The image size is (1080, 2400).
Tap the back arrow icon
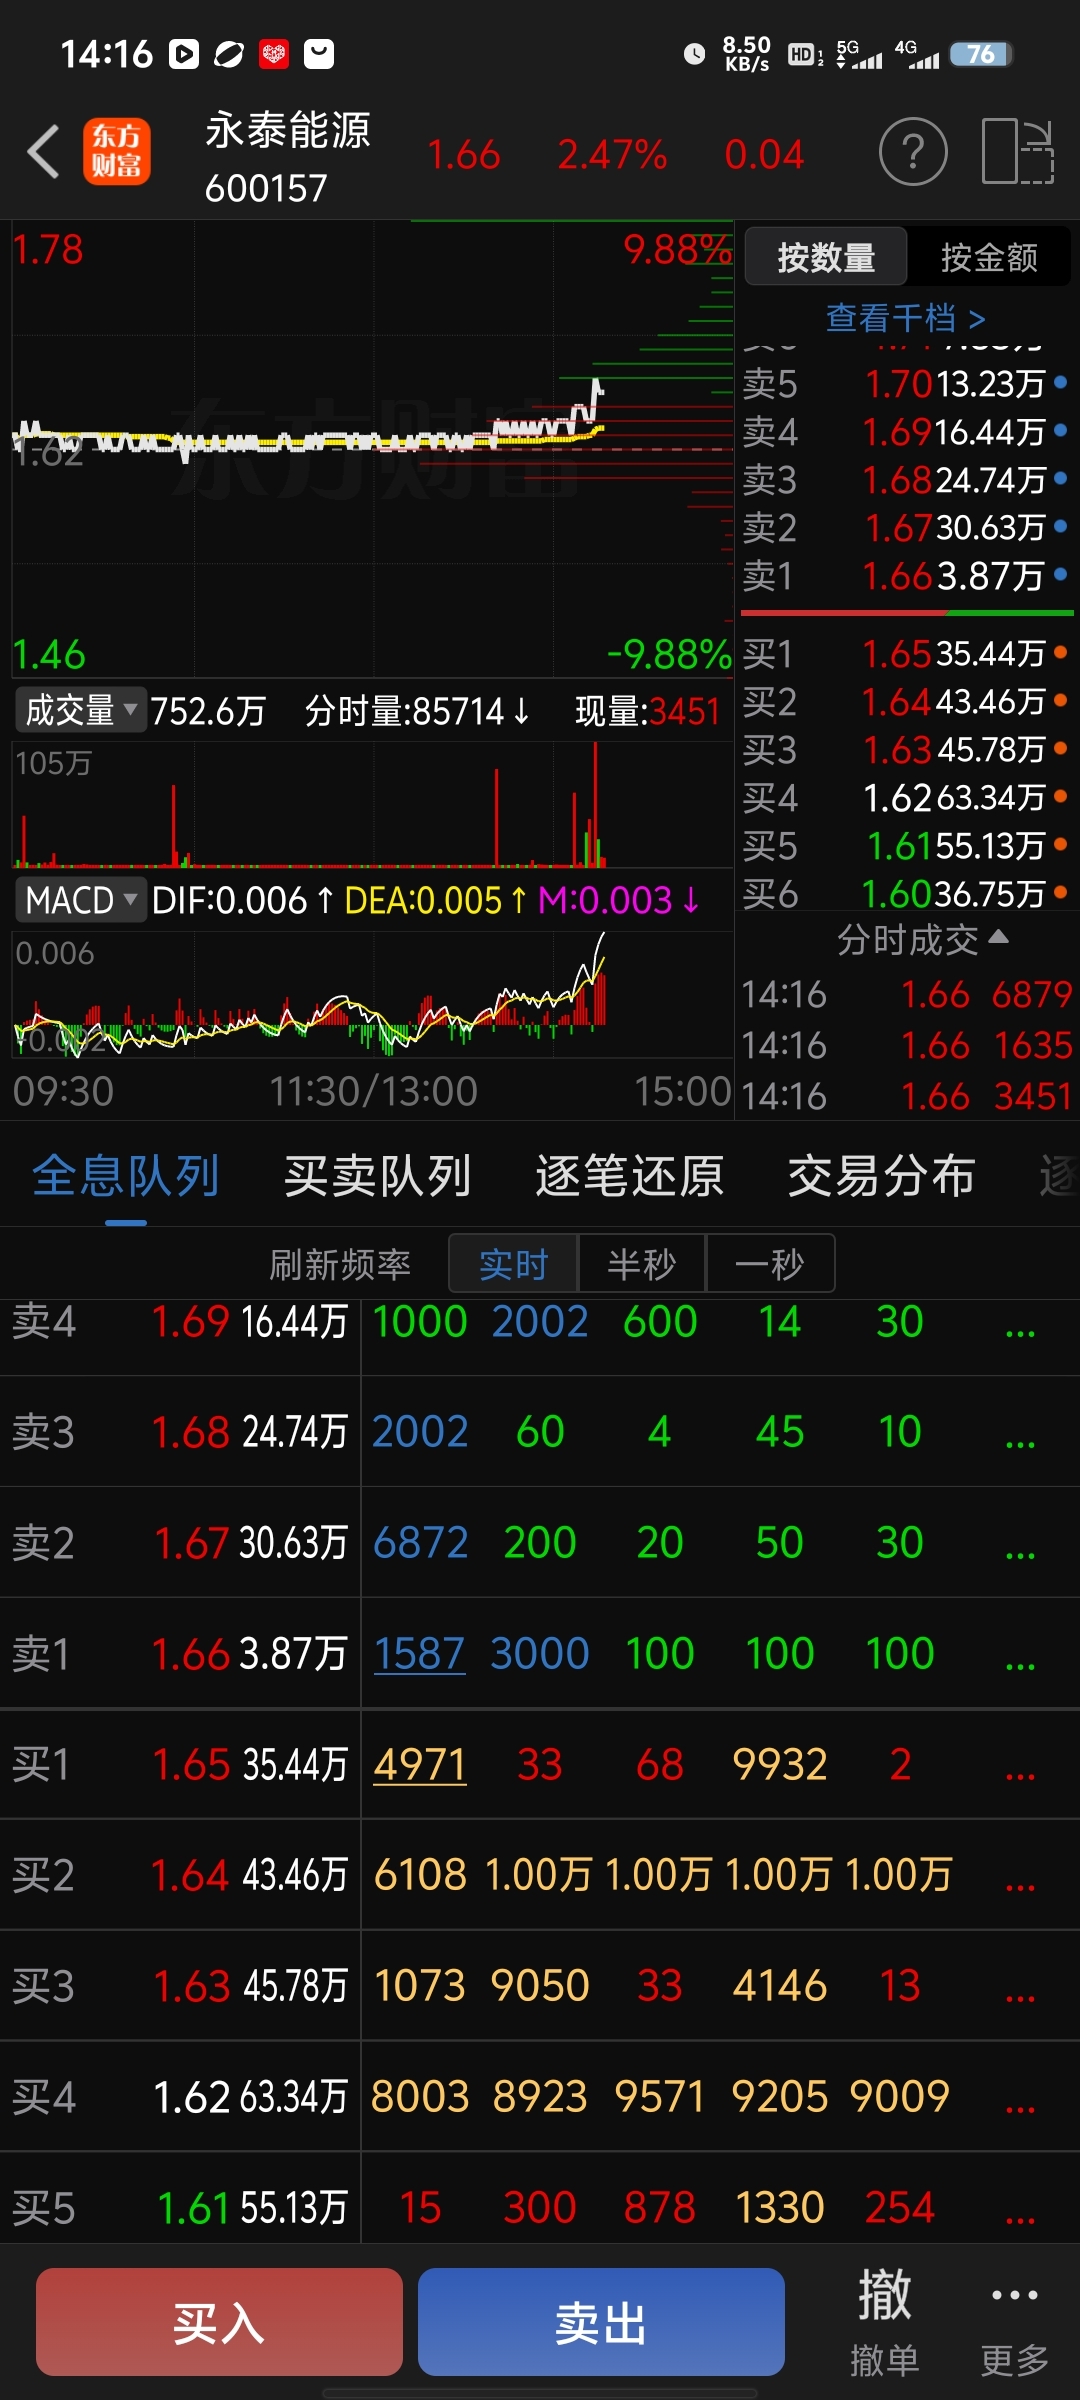(43, 152)
